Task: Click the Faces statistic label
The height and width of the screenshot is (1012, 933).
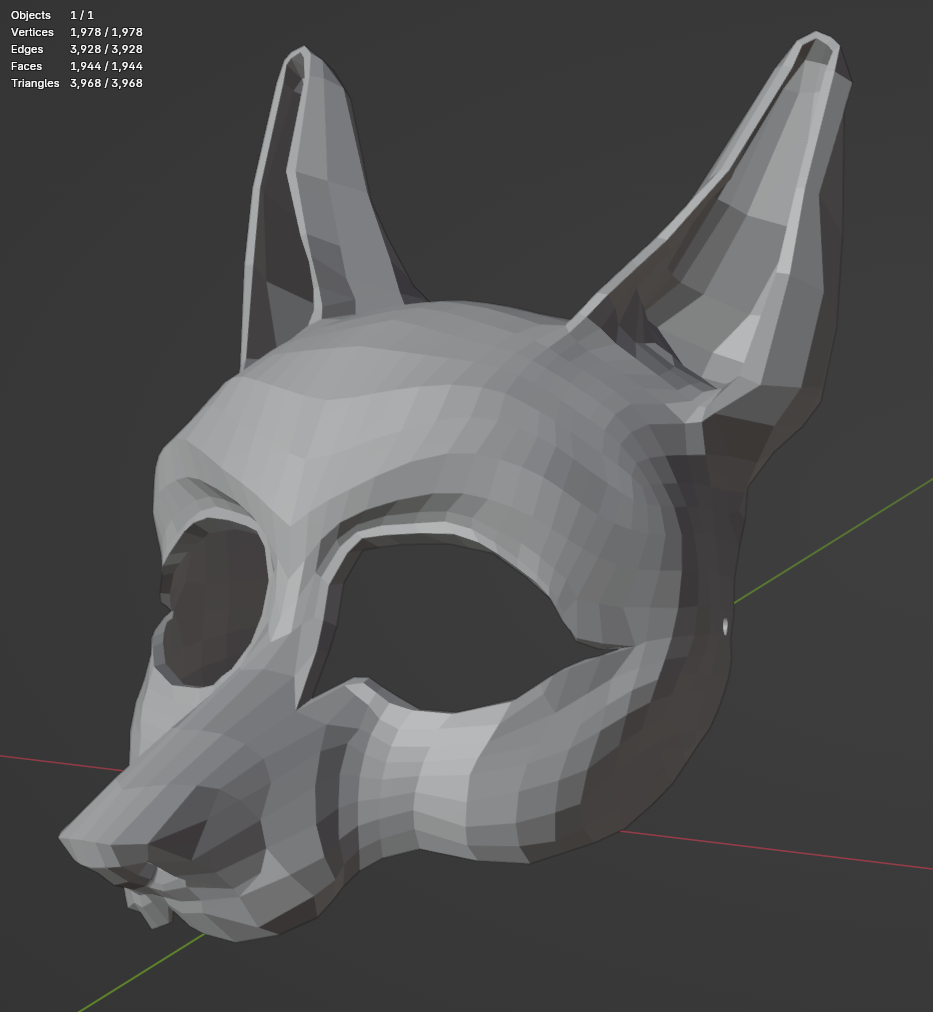Action: tap(26, 66)
